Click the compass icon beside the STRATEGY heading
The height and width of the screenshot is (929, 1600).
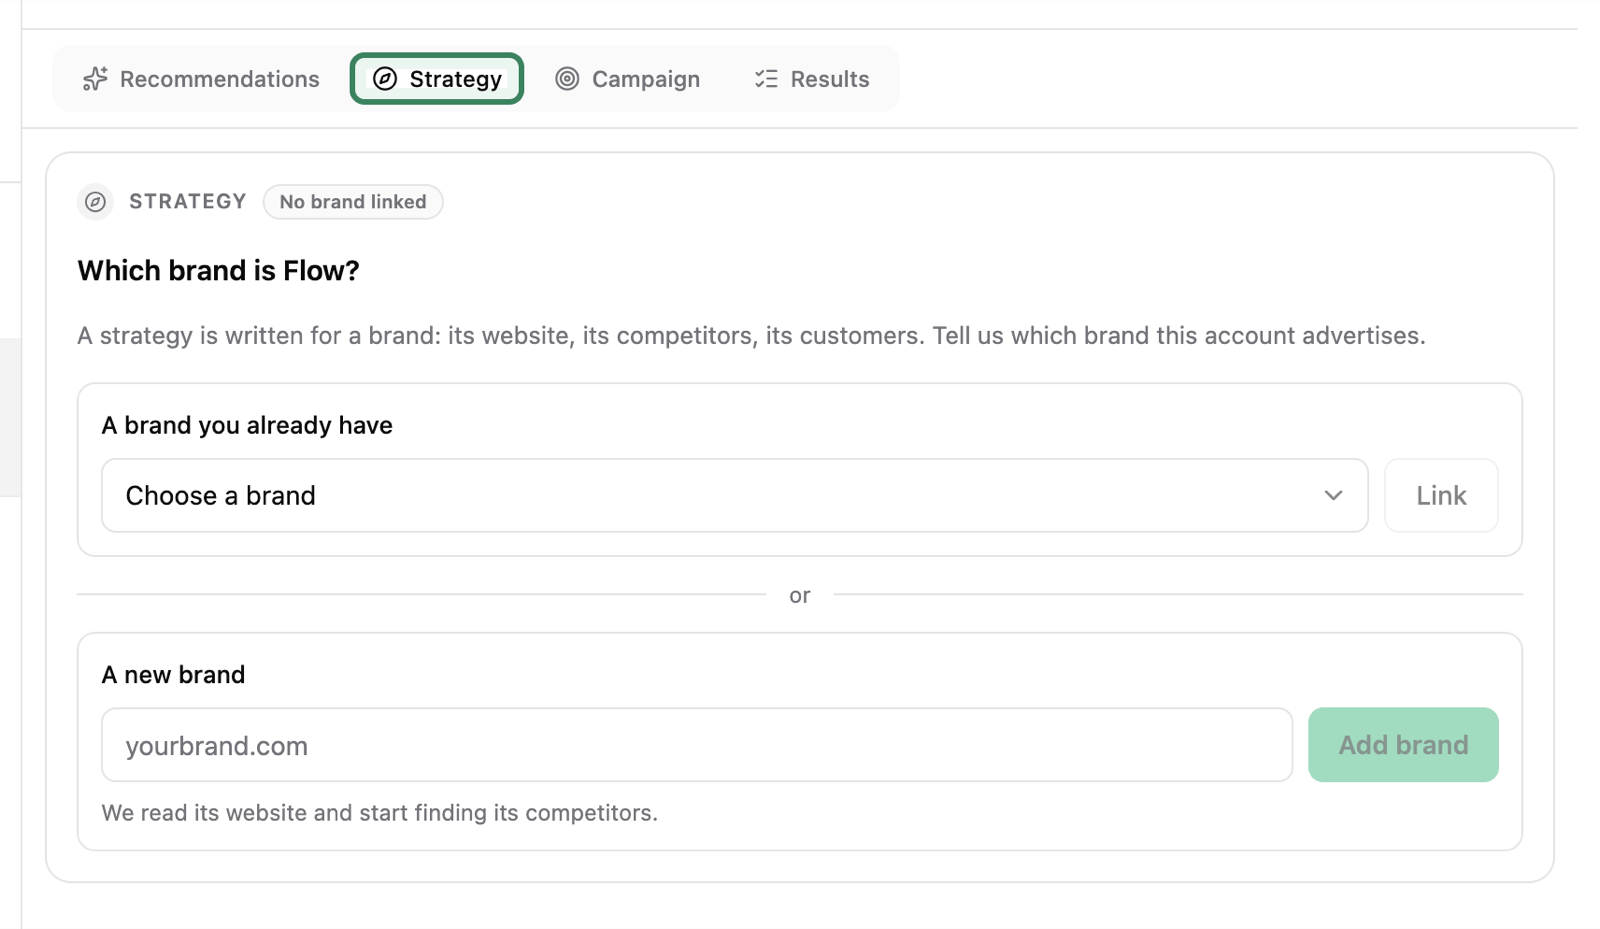click(95, 202)
